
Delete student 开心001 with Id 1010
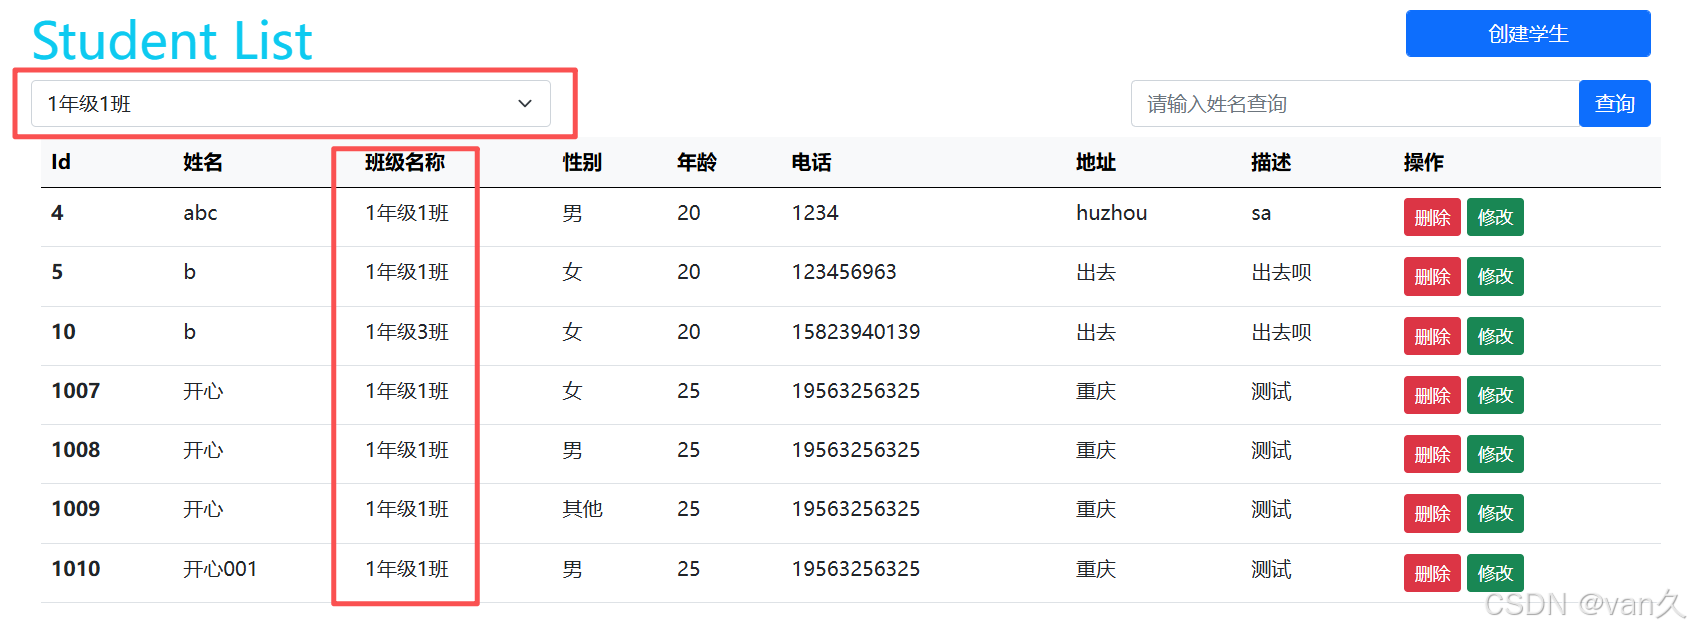tap(1432, 573)
